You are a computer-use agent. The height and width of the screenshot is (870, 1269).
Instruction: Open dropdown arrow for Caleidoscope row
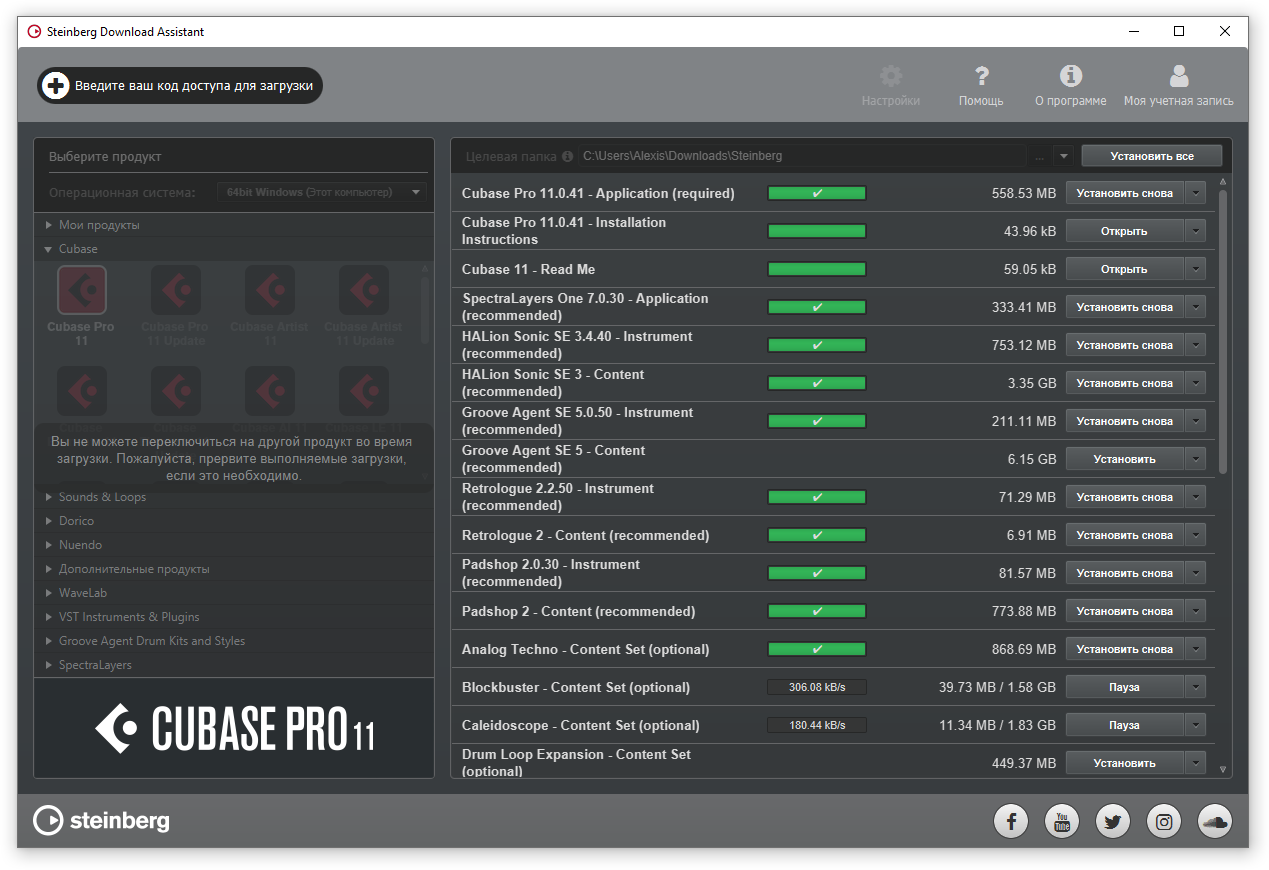1196,725
